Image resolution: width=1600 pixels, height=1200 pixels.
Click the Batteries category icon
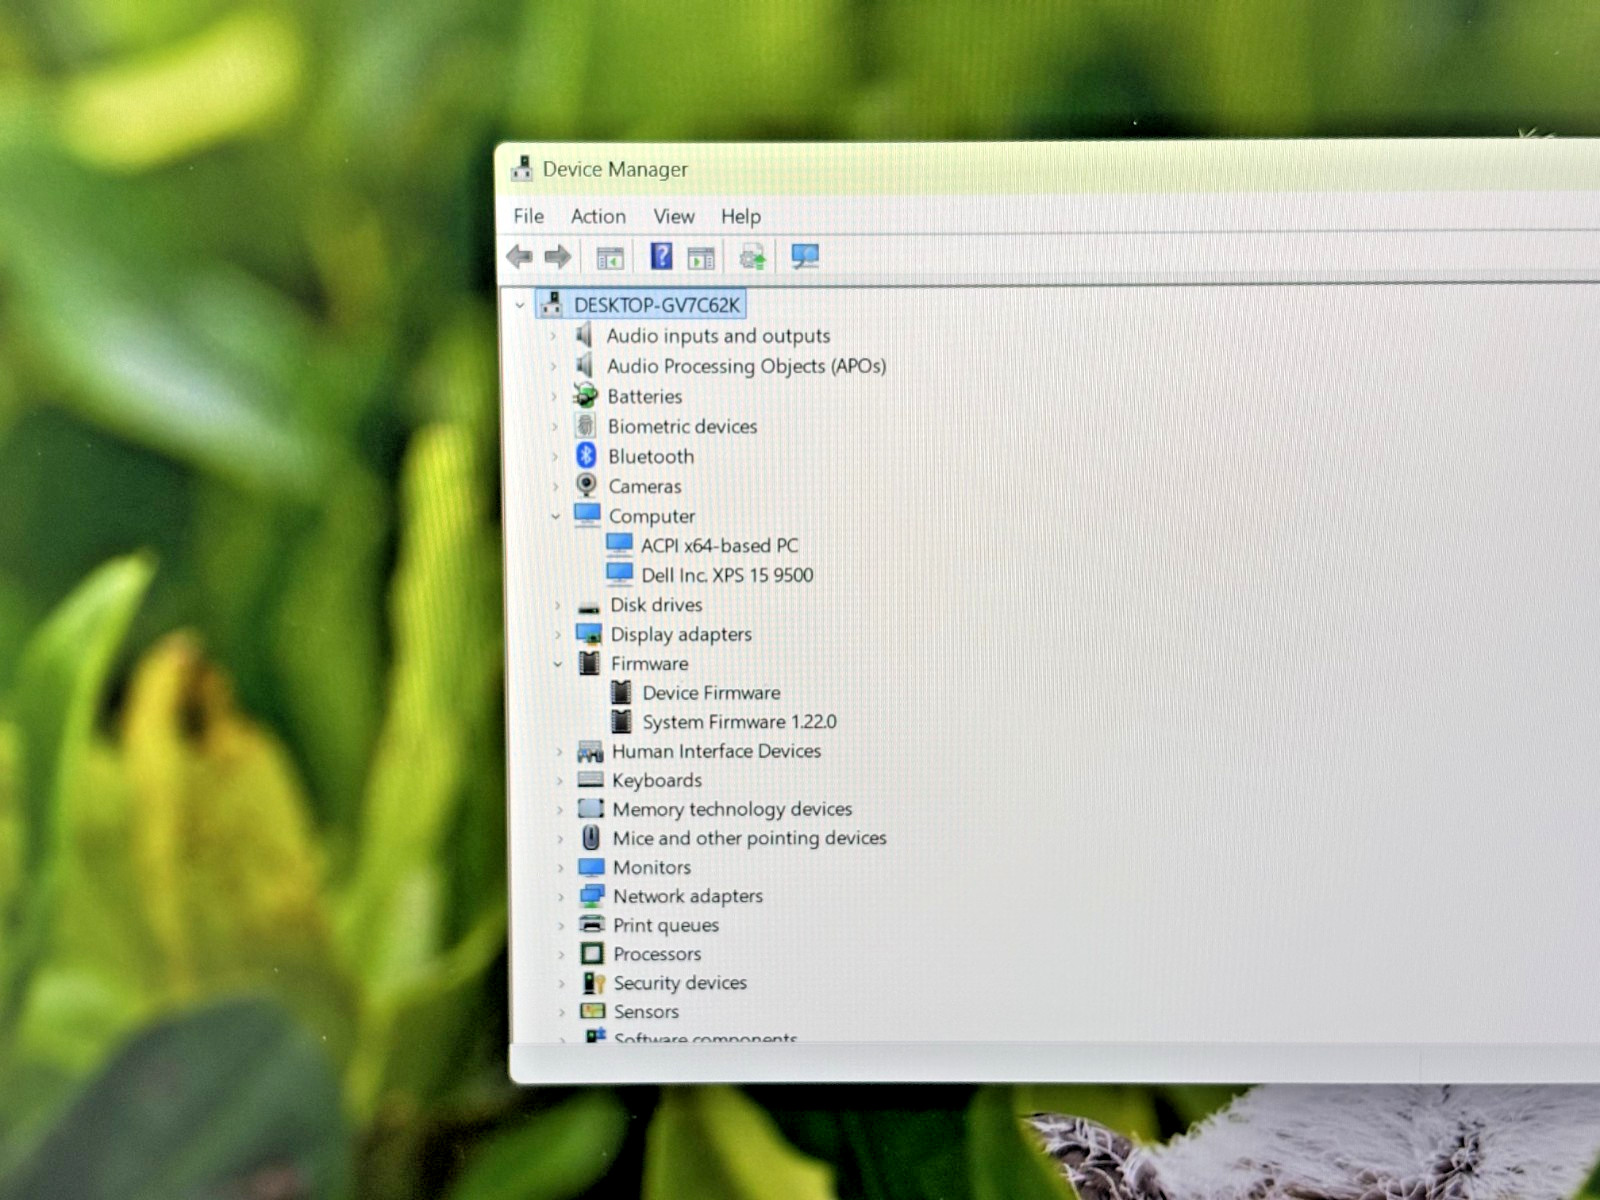[x=586, y=396]
